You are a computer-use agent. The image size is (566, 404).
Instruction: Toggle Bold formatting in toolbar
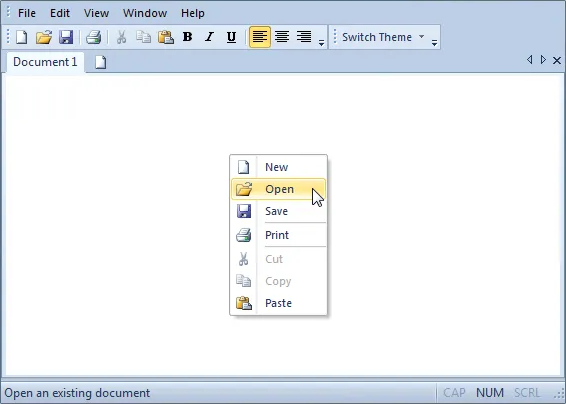coord(187,37)
